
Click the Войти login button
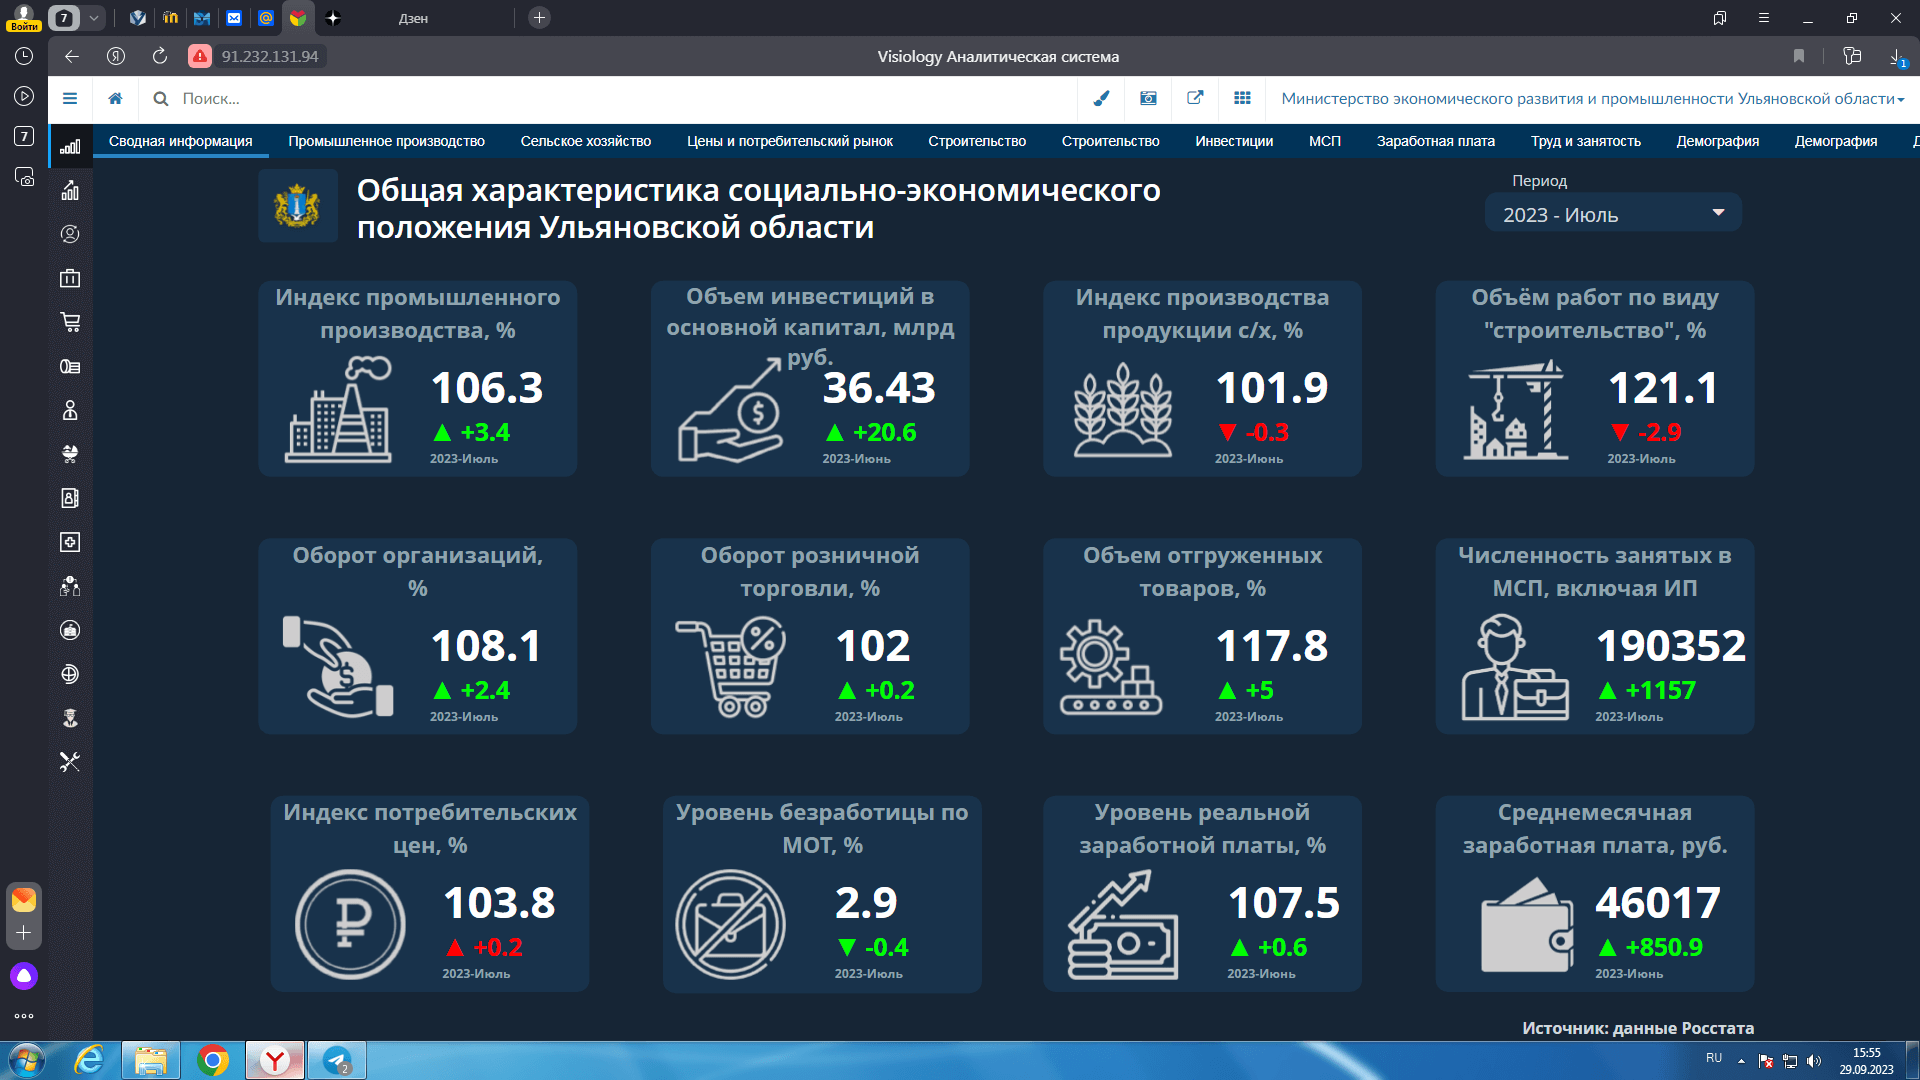pos(24,18)
